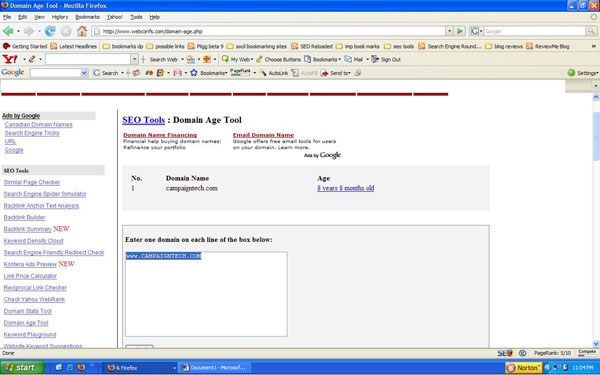Open the possible links bookmark folder
600x375 pixels.
click(x=165, y=46)
